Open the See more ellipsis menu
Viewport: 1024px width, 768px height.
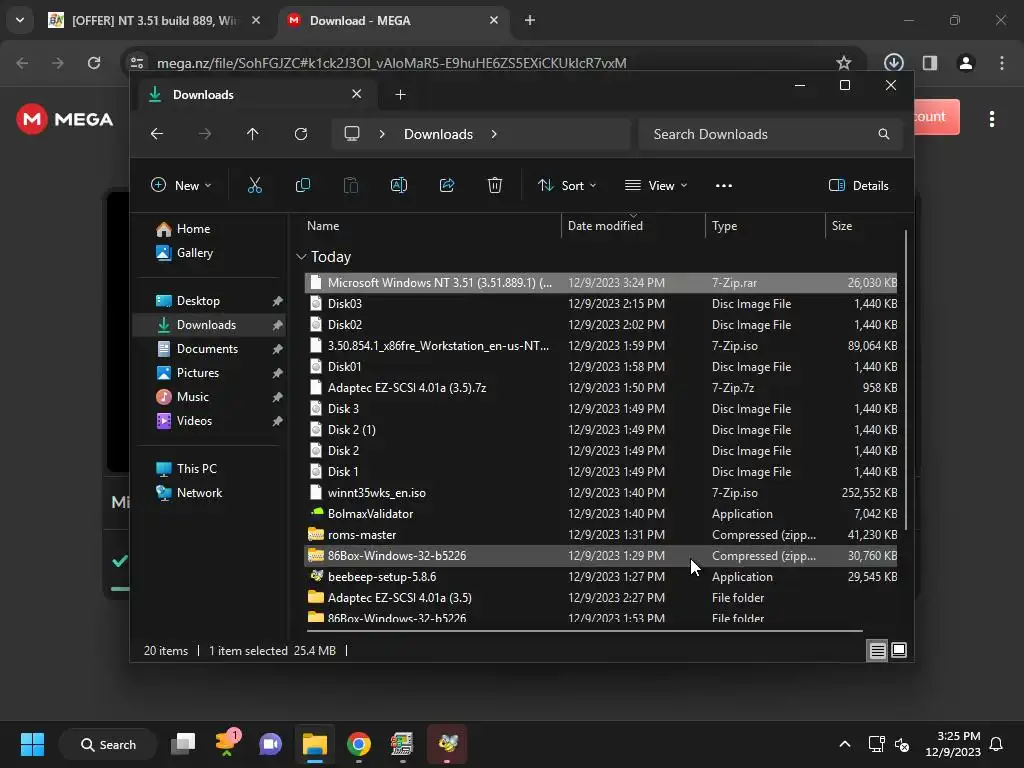pos(724,185)
